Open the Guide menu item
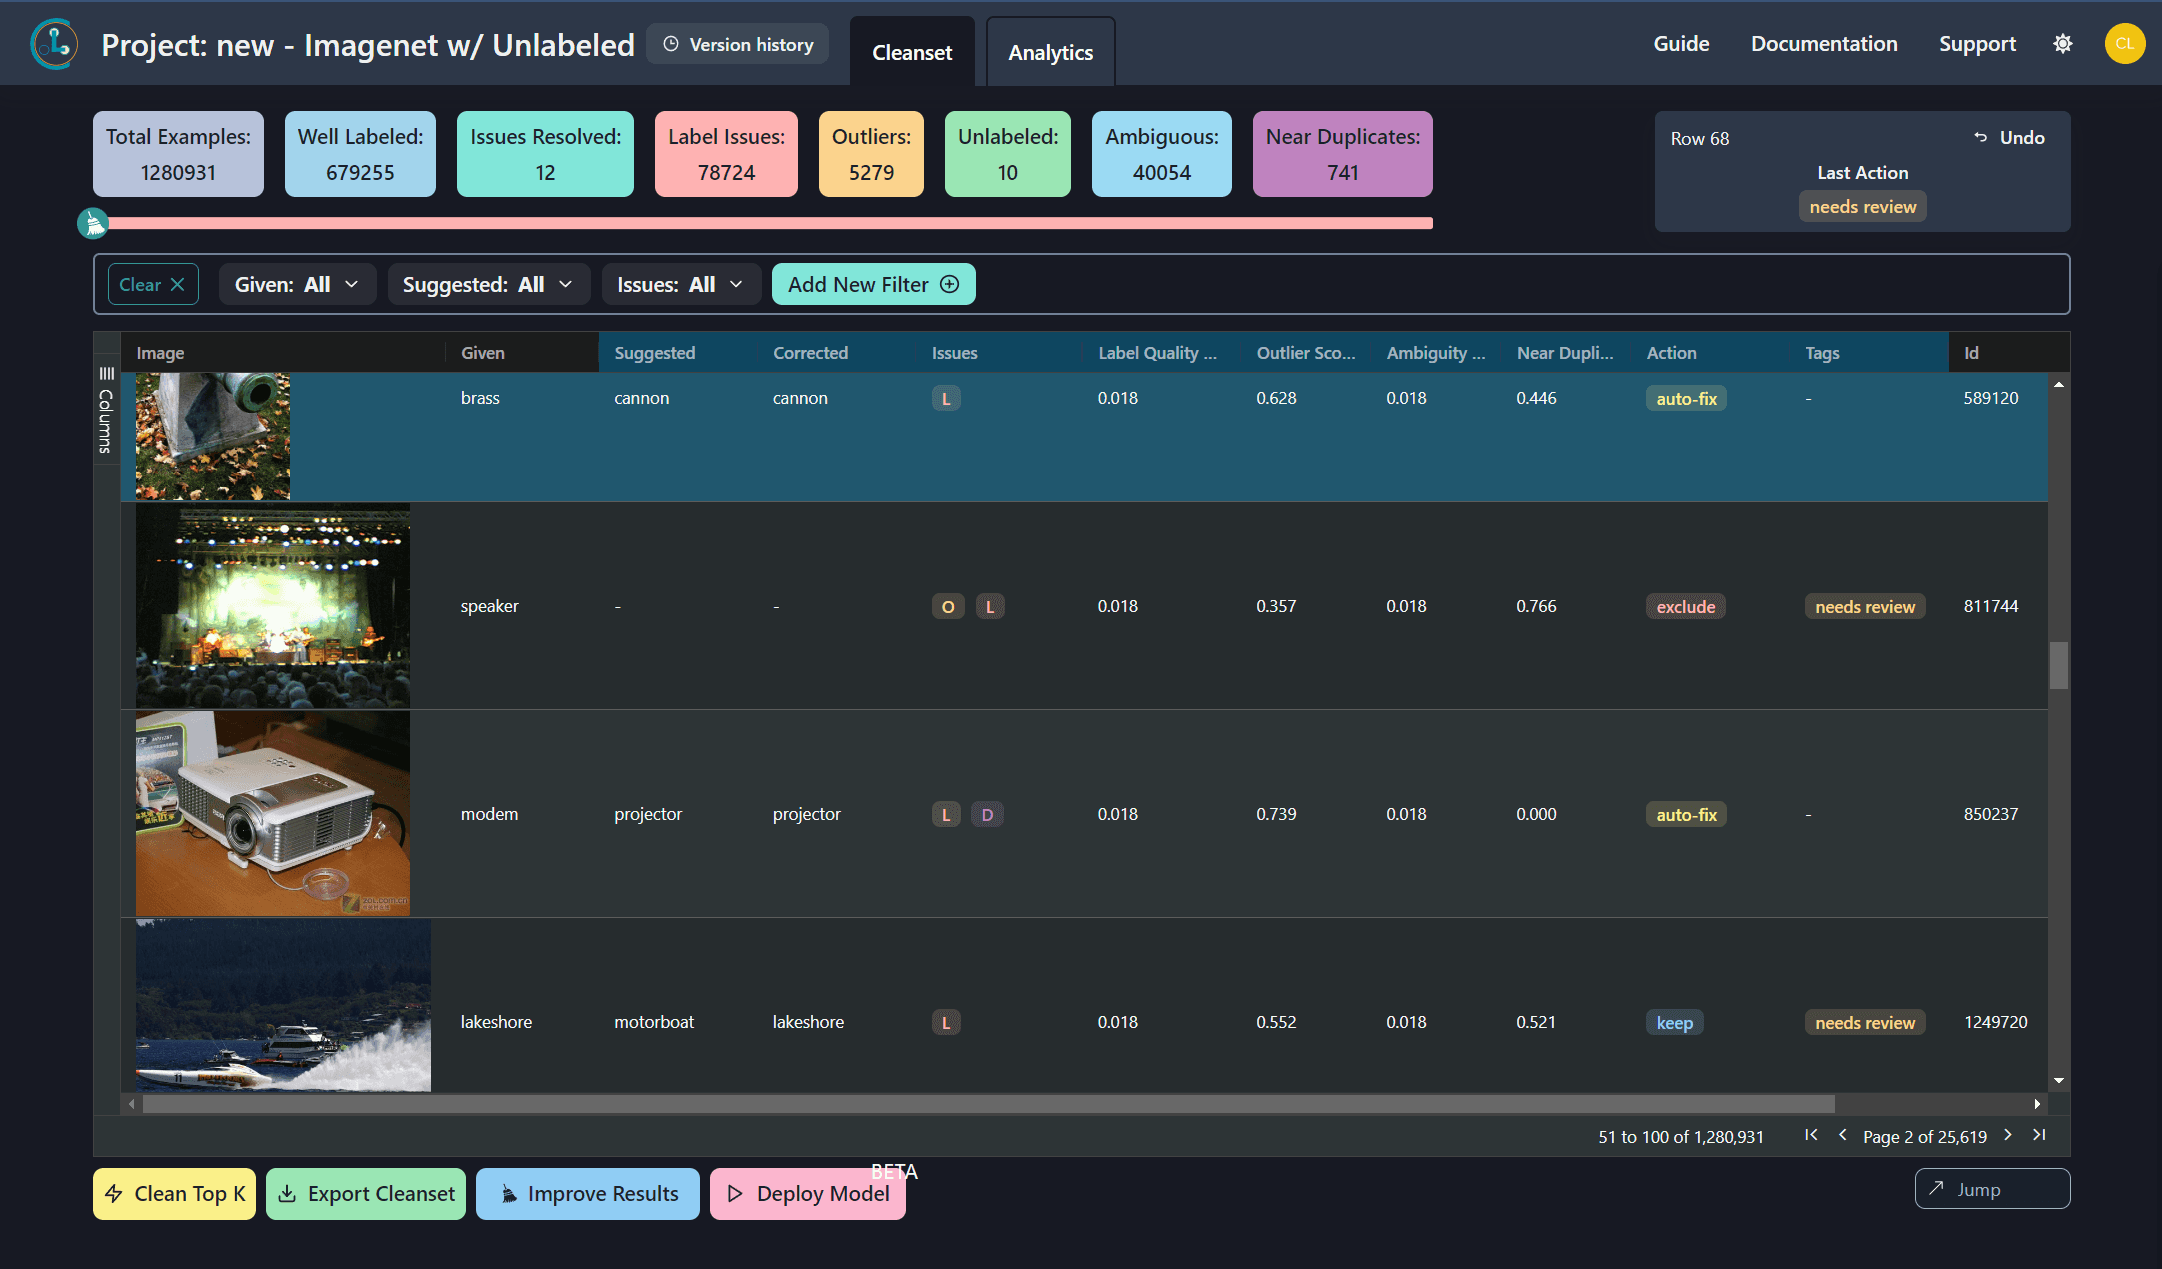 1681,43
